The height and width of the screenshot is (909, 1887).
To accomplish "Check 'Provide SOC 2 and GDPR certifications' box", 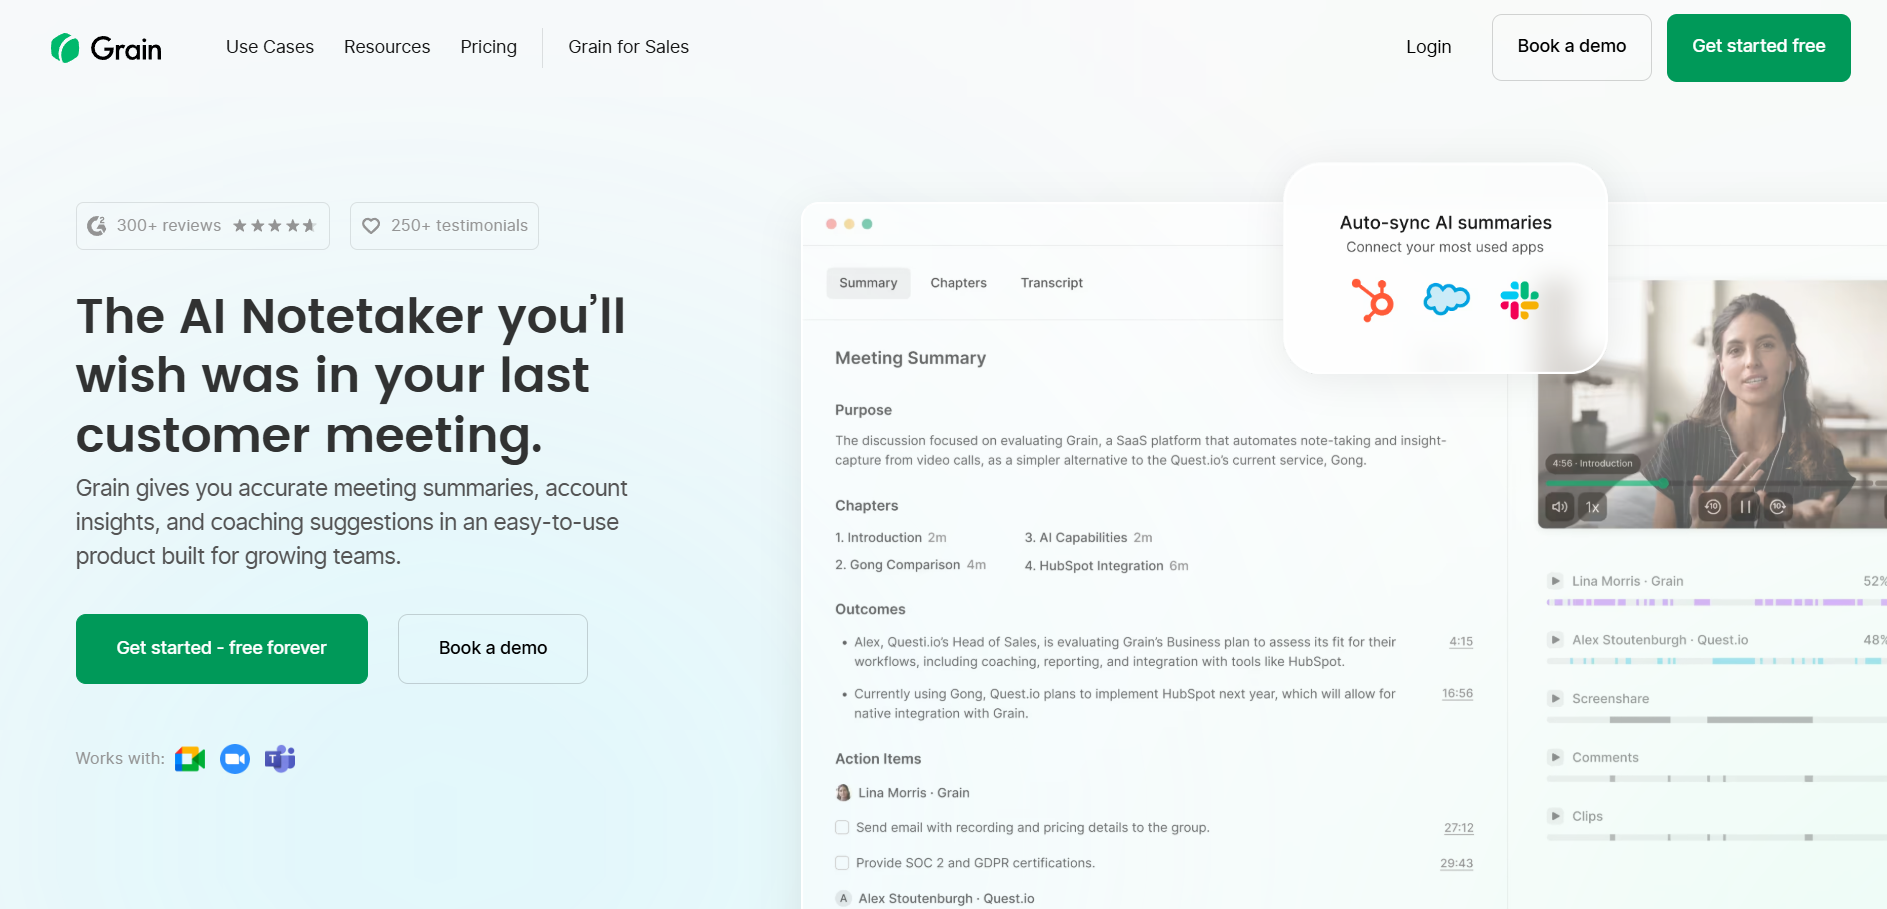I will pyautogui.click(x=842, y=863).
